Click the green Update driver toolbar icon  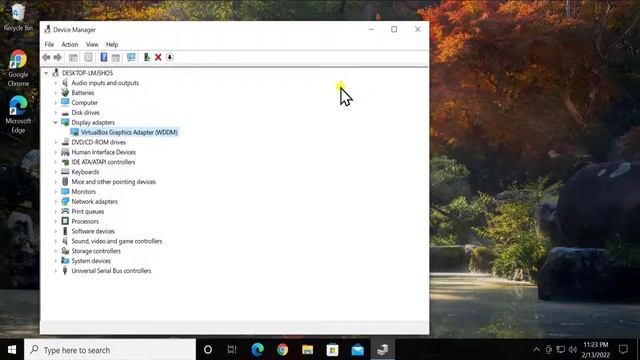click(147, 58)
